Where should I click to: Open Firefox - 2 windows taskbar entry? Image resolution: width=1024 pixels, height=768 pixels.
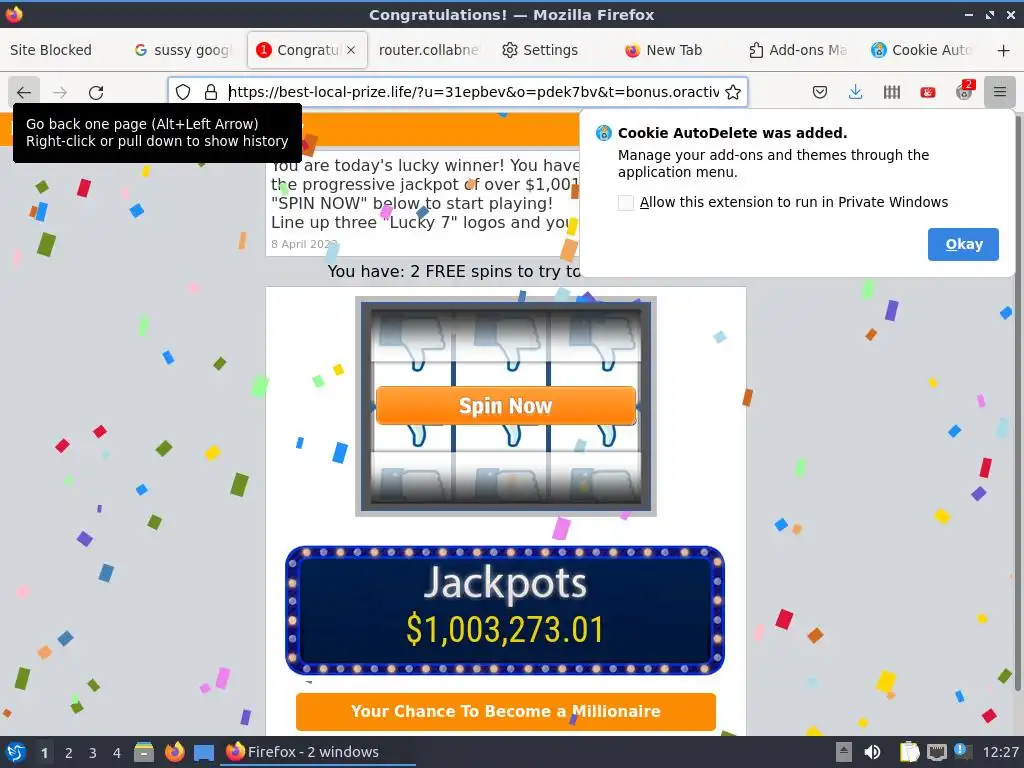point(319,752)
